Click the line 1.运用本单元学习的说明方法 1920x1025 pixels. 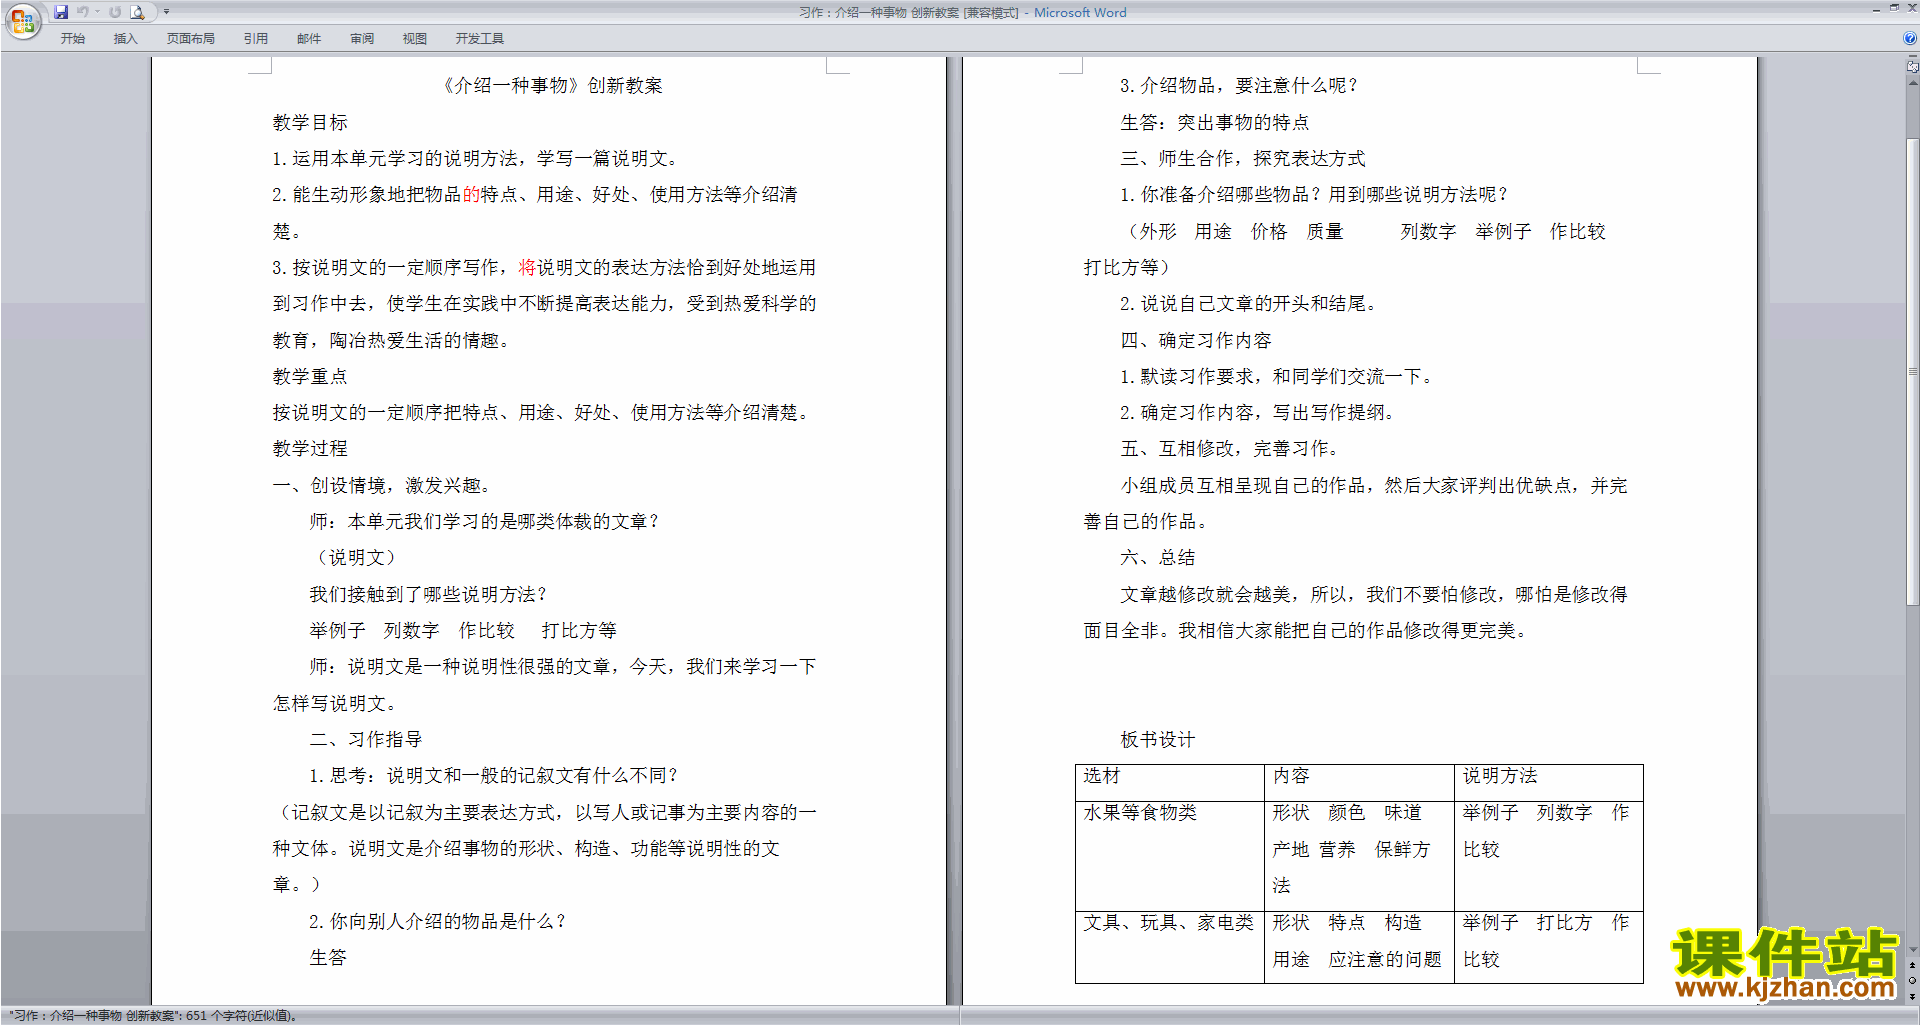476,158
